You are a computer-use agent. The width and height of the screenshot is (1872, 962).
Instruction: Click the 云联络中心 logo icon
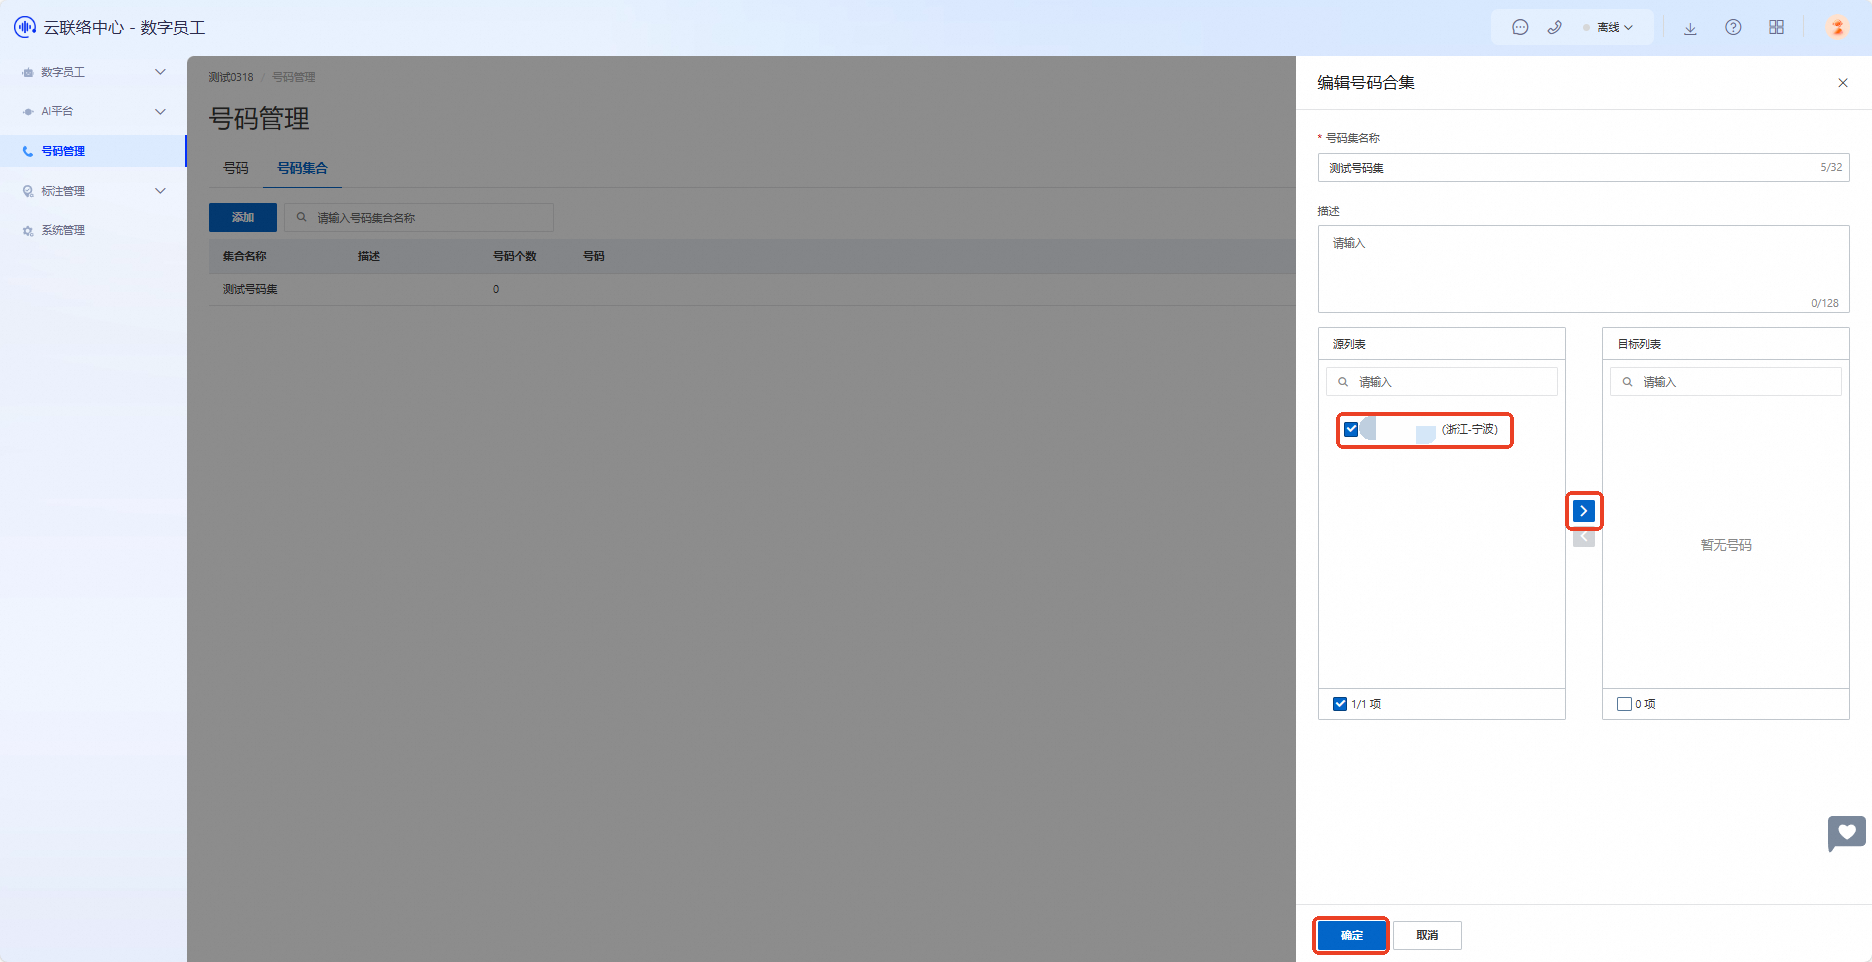point(25,27)
